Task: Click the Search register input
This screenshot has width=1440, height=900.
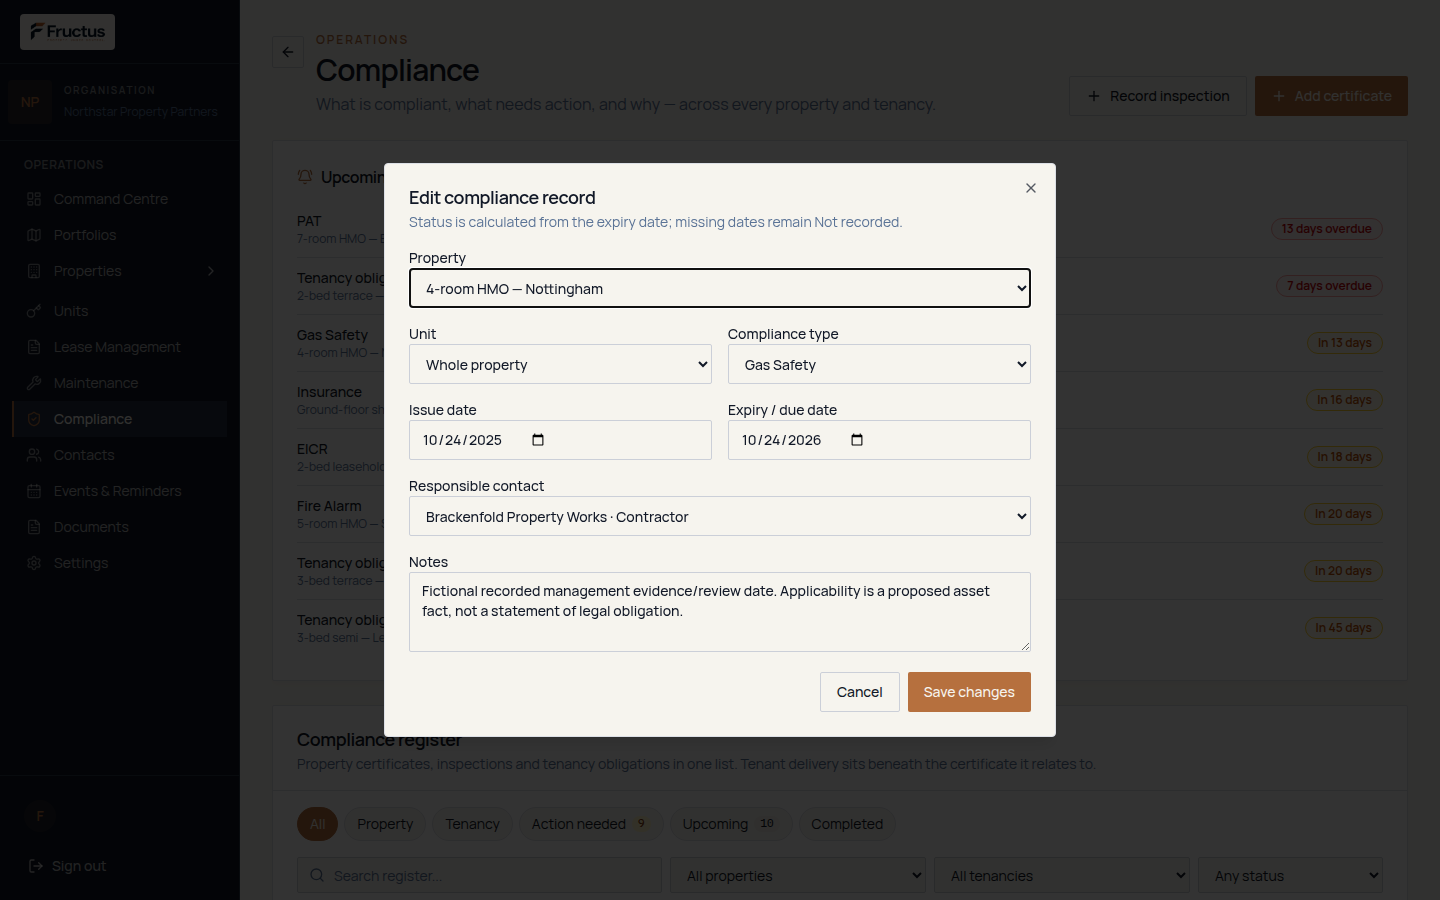Action: (480, 875)
